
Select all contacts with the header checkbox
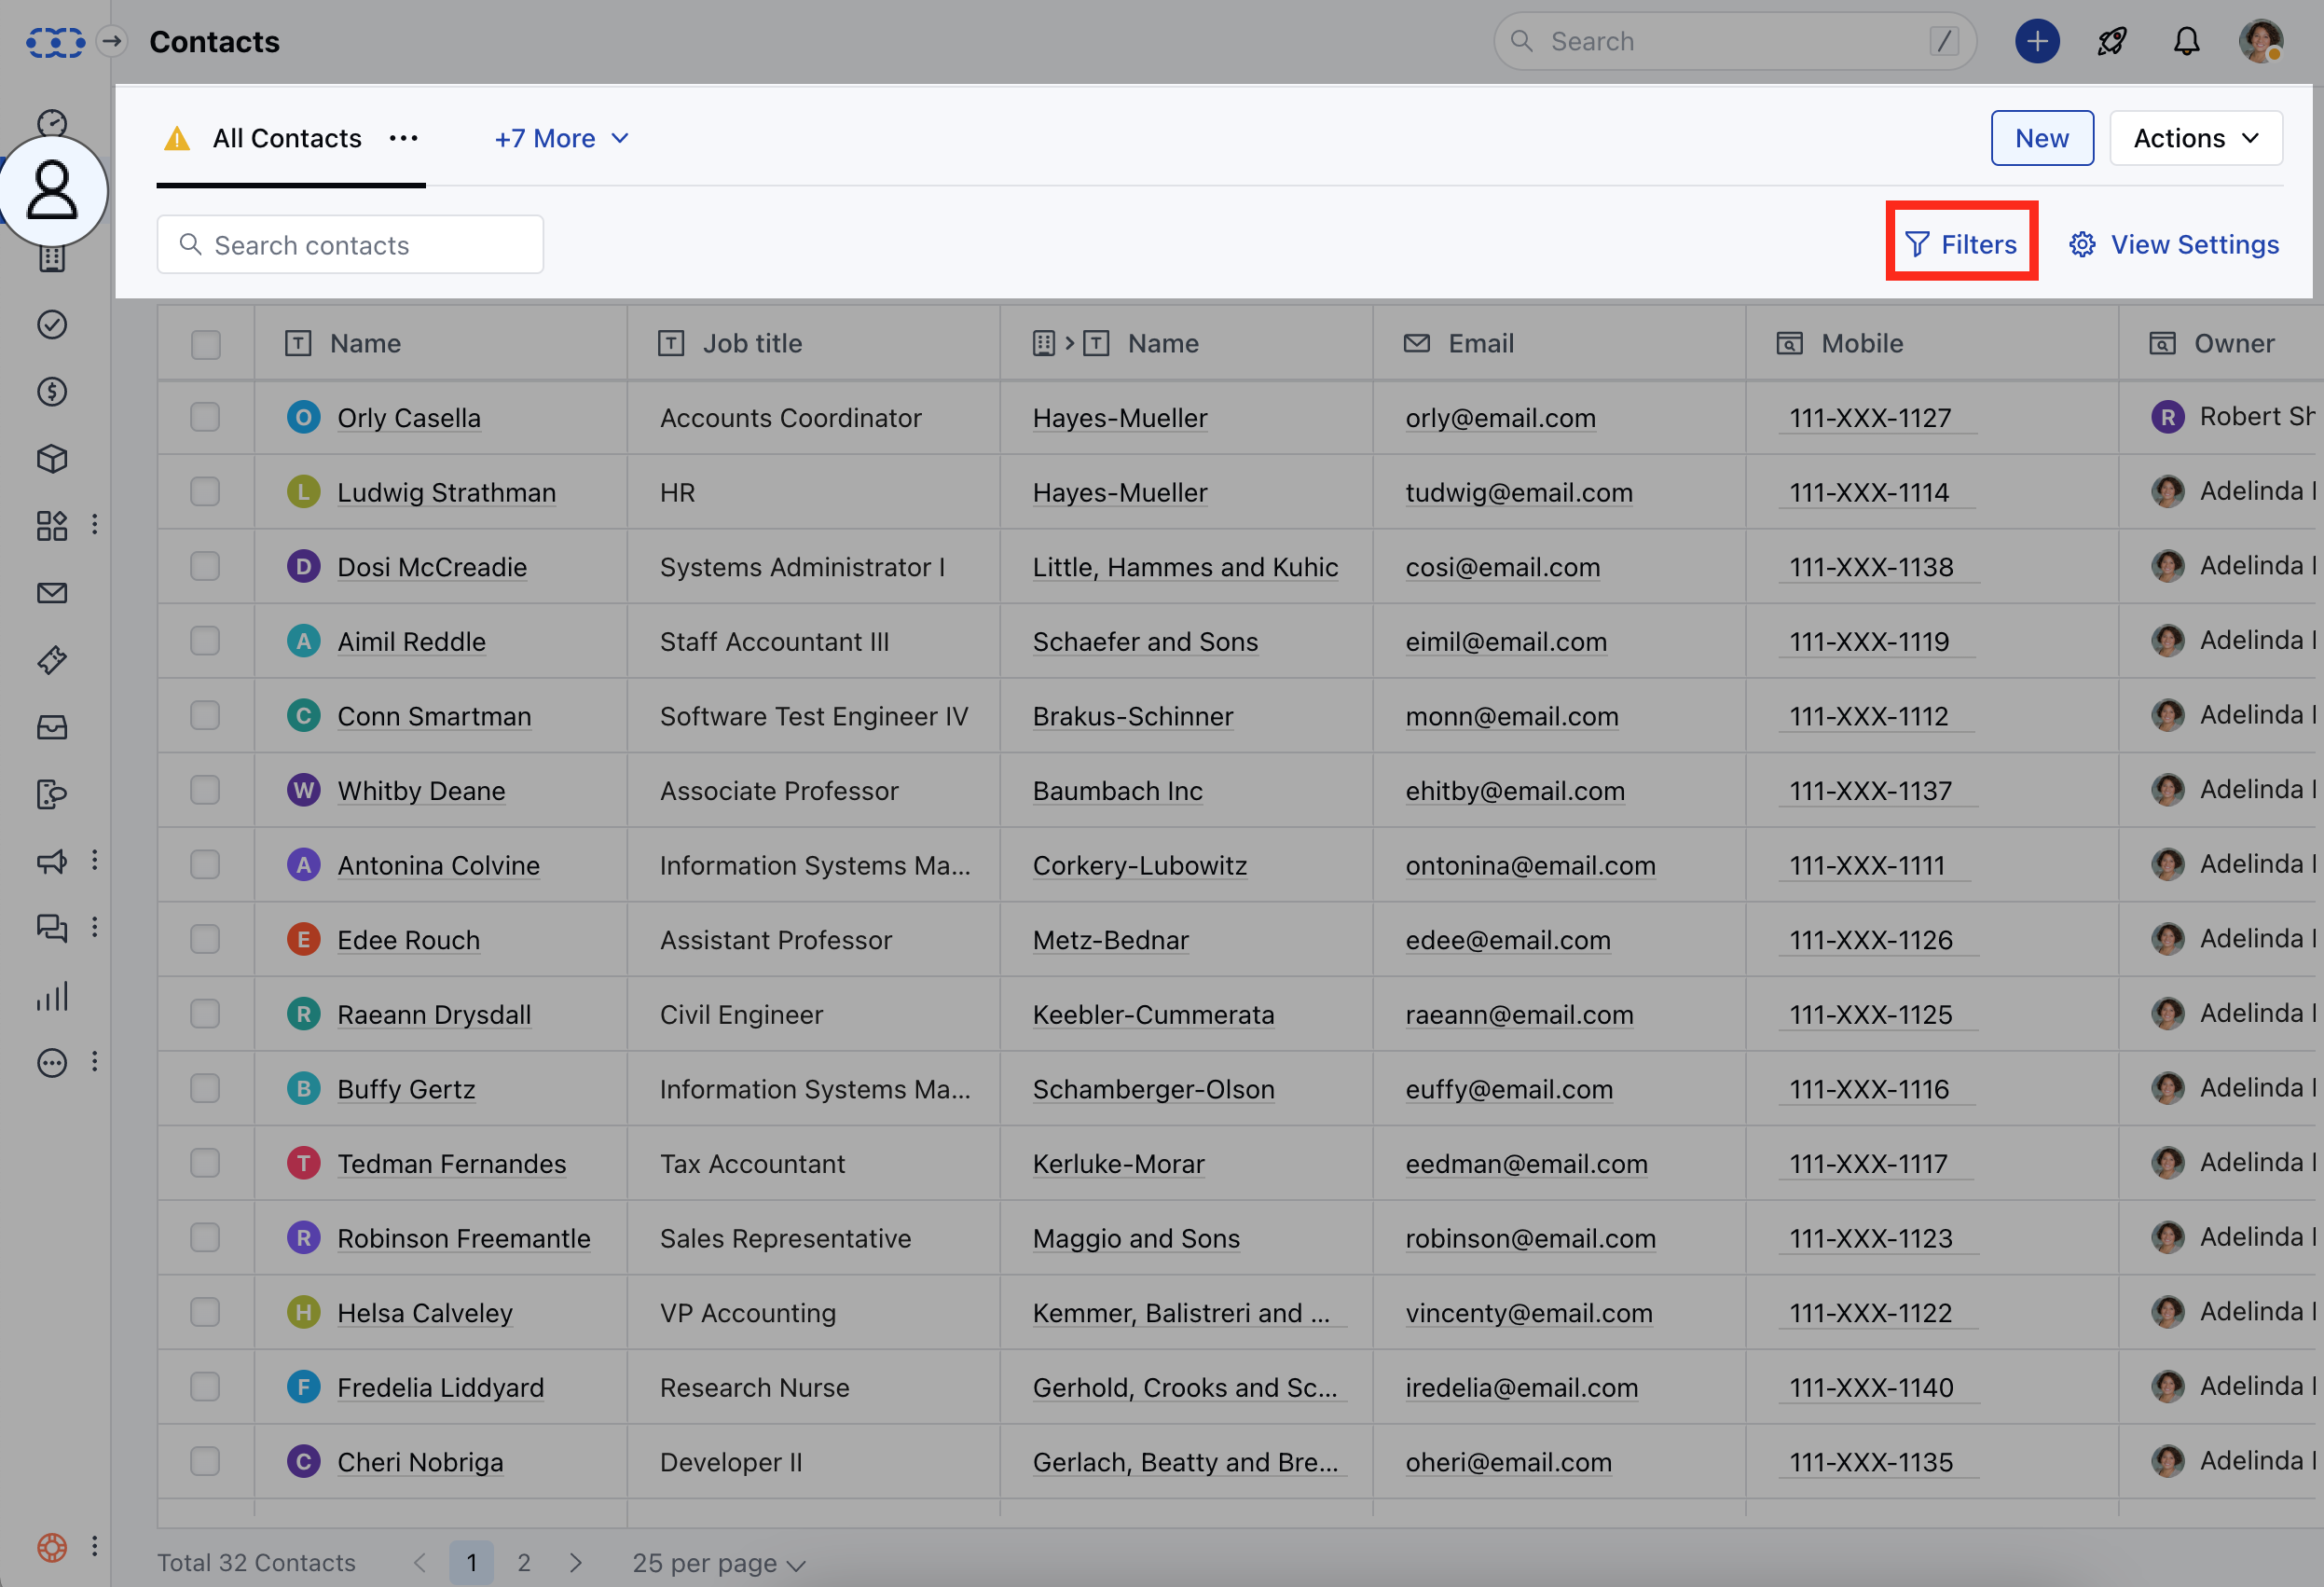205,344
